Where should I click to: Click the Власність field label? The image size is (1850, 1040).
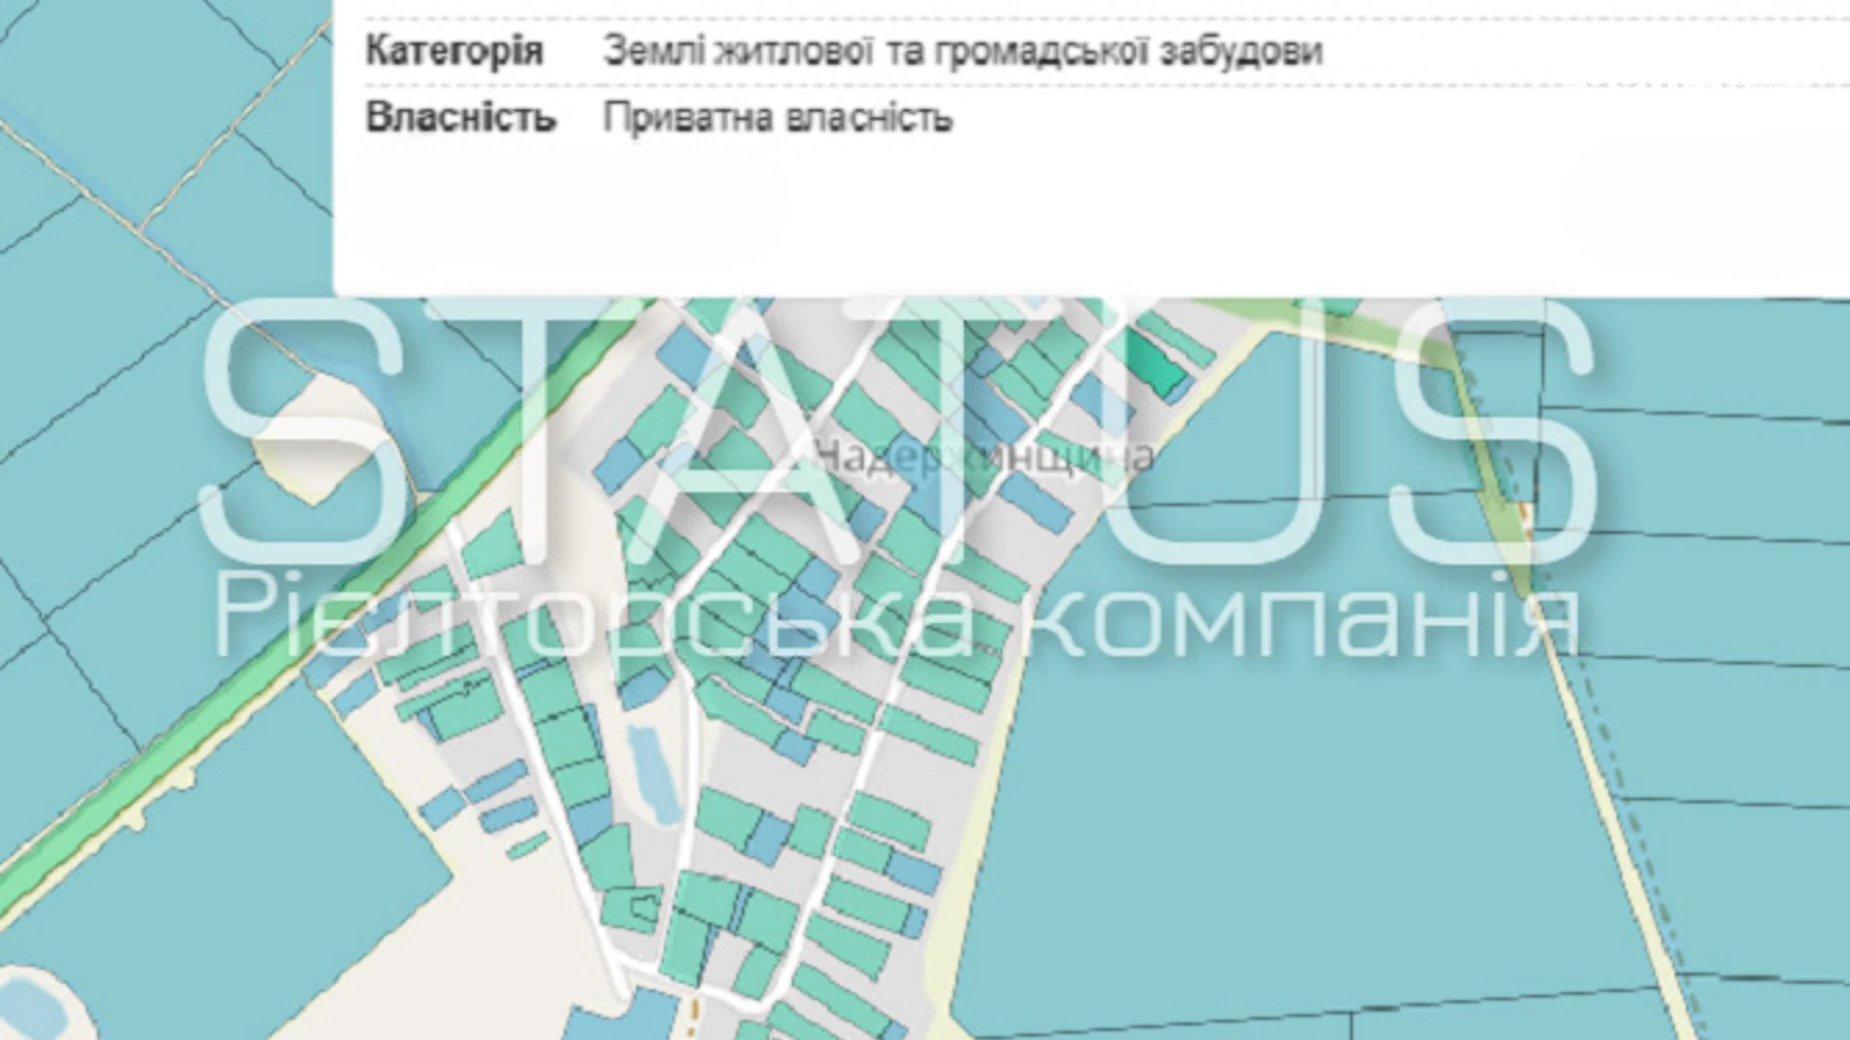[x=460, y=118]
